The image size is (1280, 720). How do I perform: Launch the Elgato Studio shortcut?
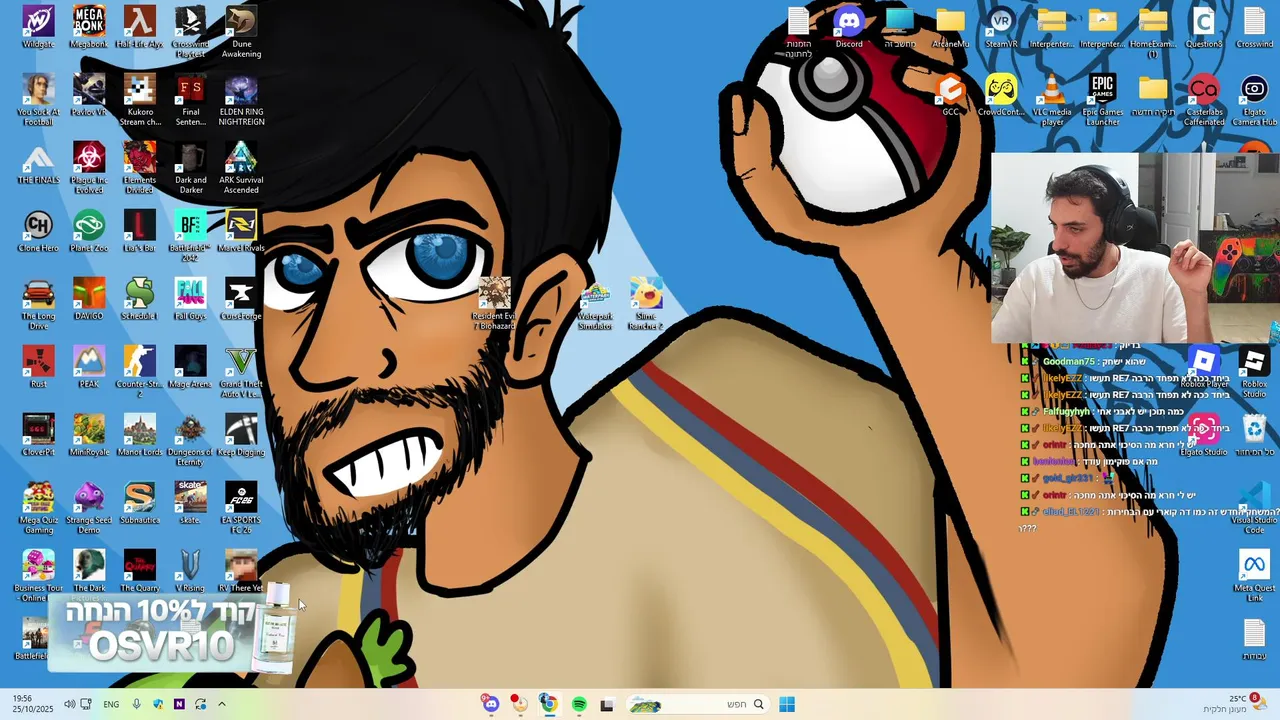pyautogui.click(x=1204, y=435)
